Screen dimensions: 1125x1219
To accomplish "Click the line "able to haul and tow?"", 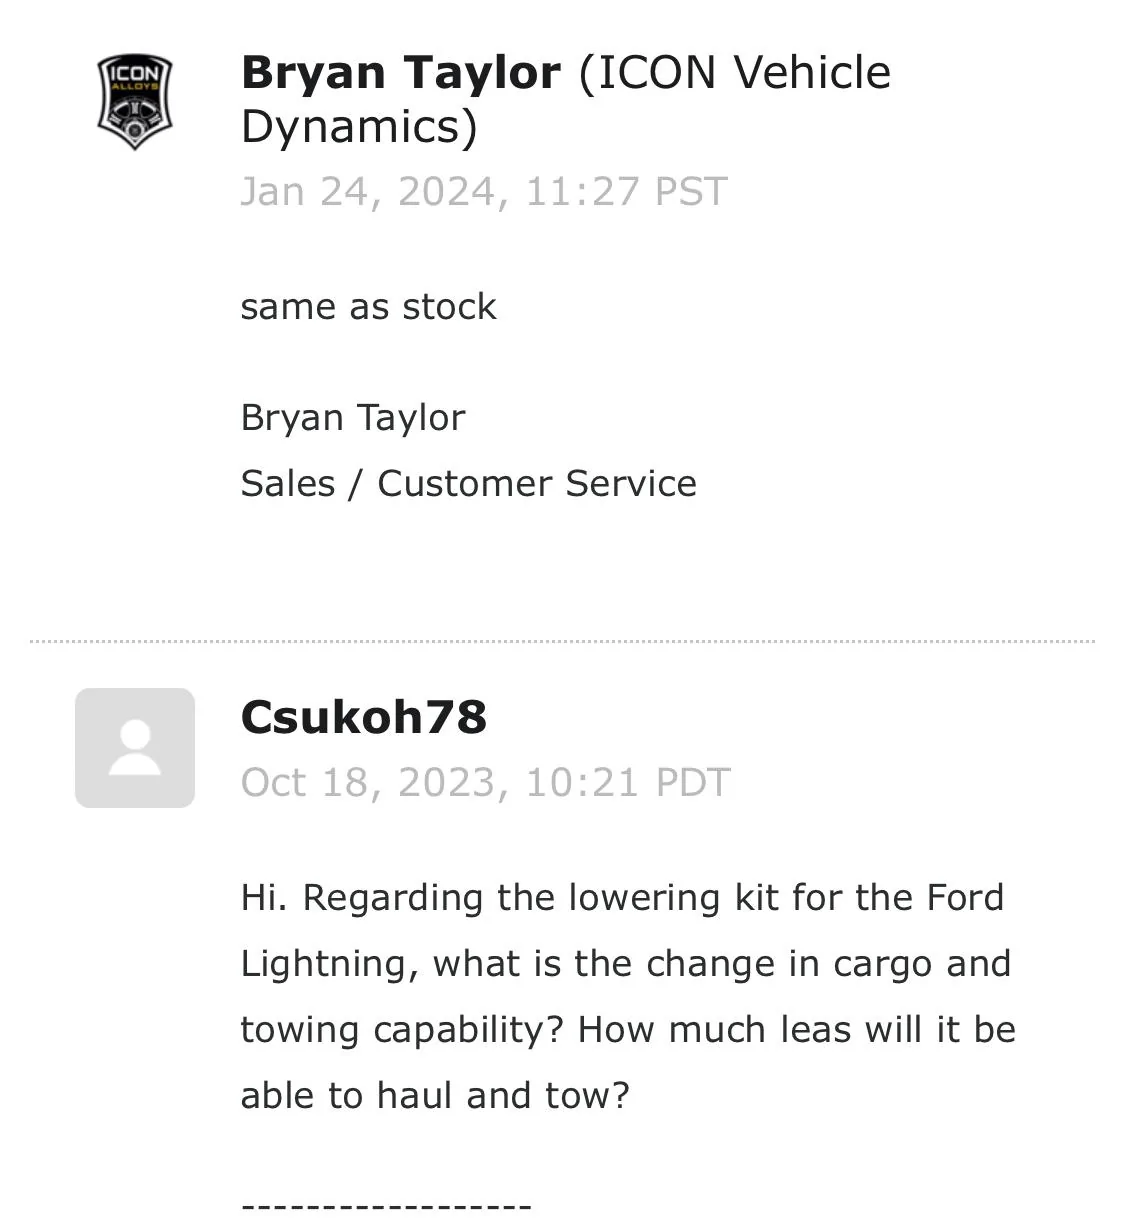I will tap(435, 1095).
